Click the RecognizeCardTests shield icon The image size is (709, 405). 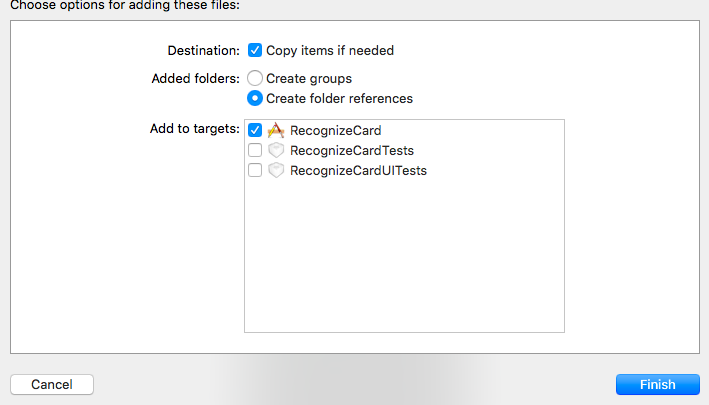pos(276,150)
